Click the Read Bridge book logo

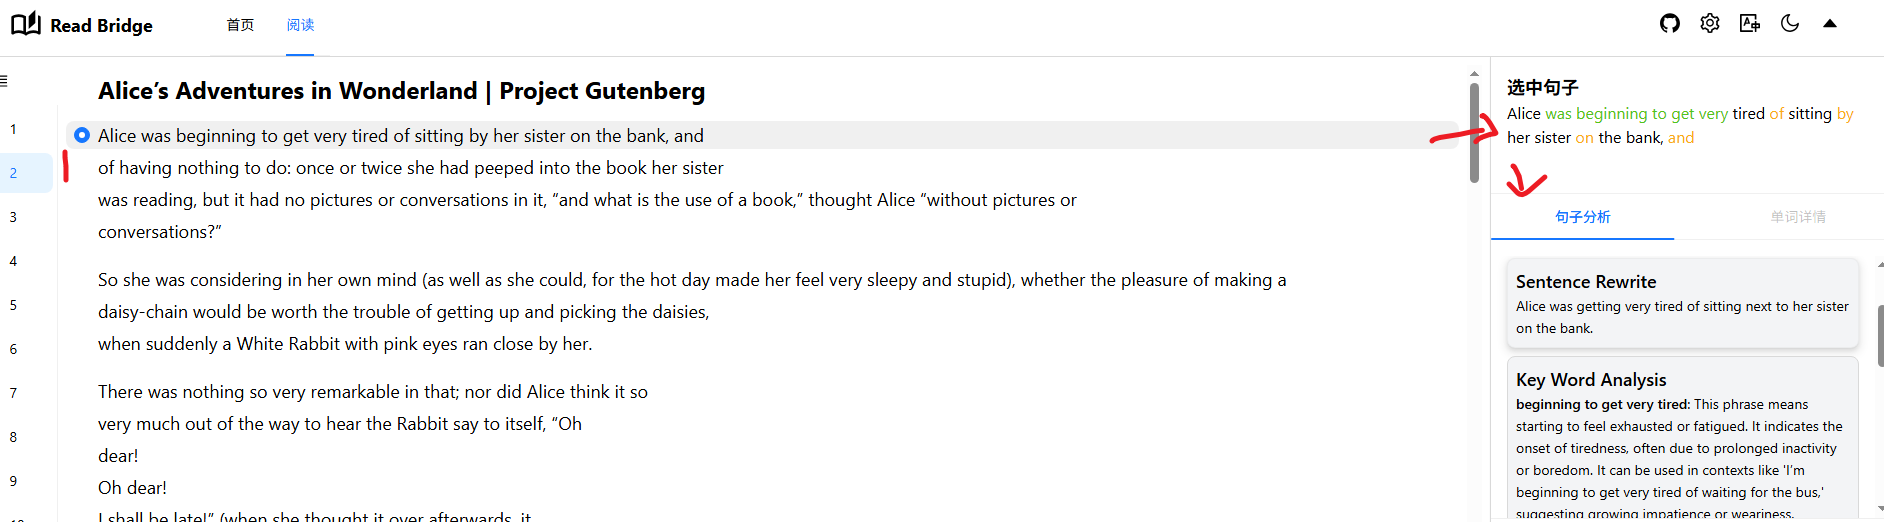pos(26,24)
